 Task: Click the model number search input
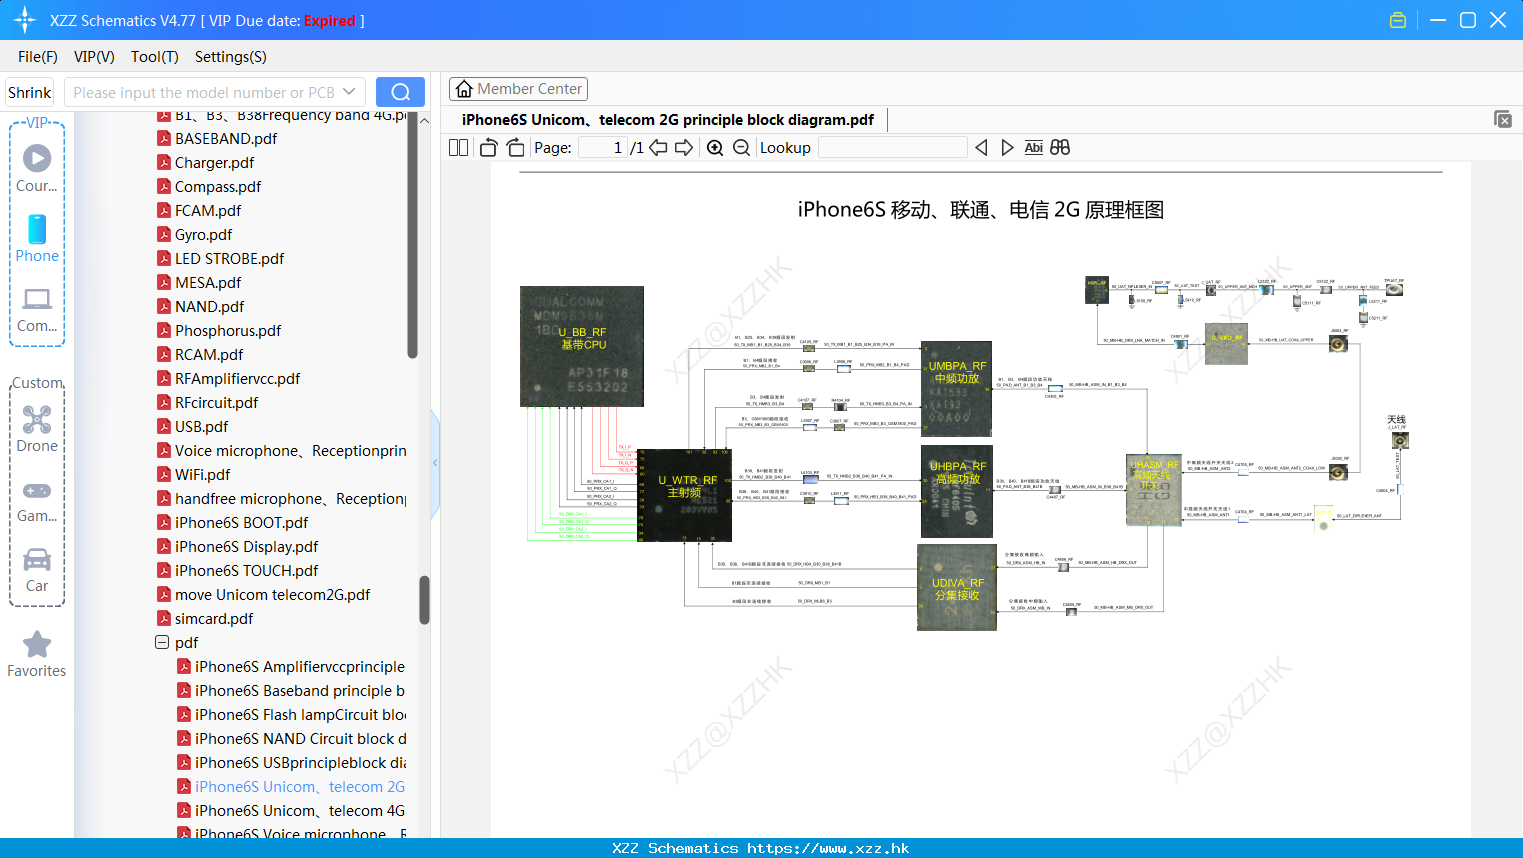tap(203, 92)
